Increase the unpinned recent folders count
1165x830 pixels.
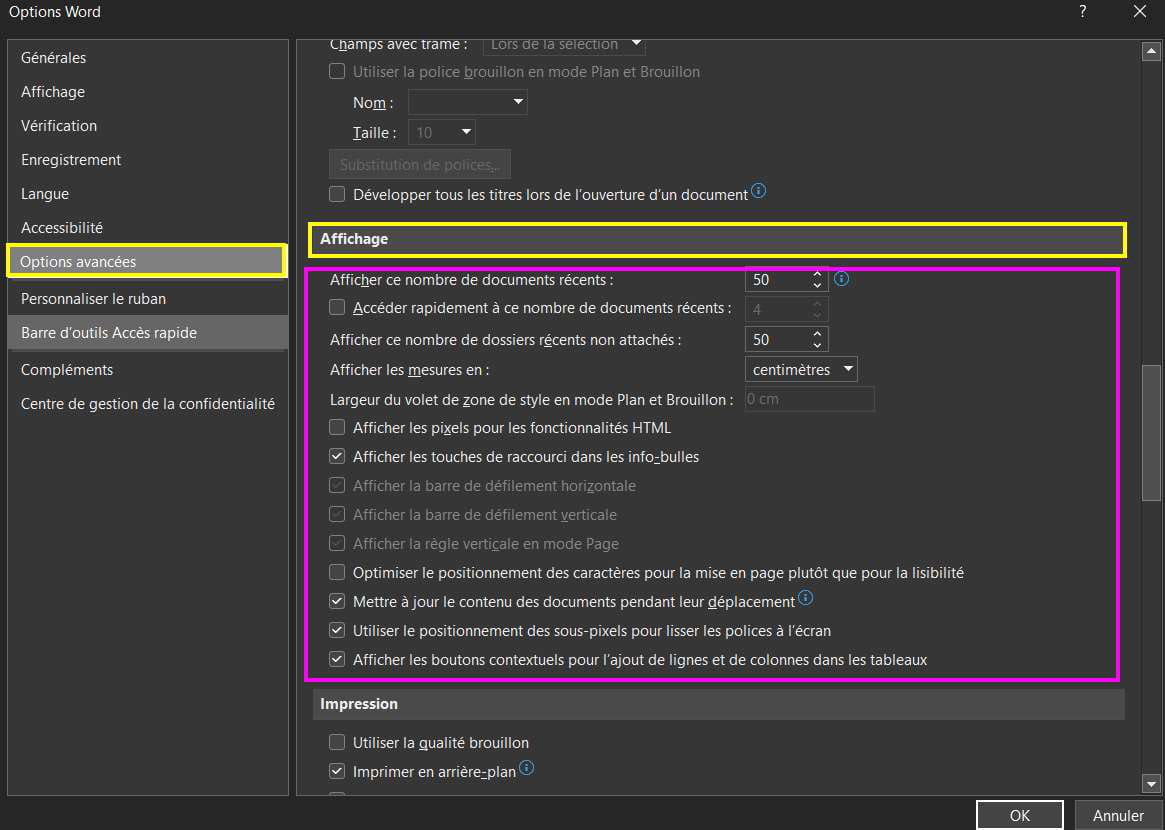tap(817, 334)
